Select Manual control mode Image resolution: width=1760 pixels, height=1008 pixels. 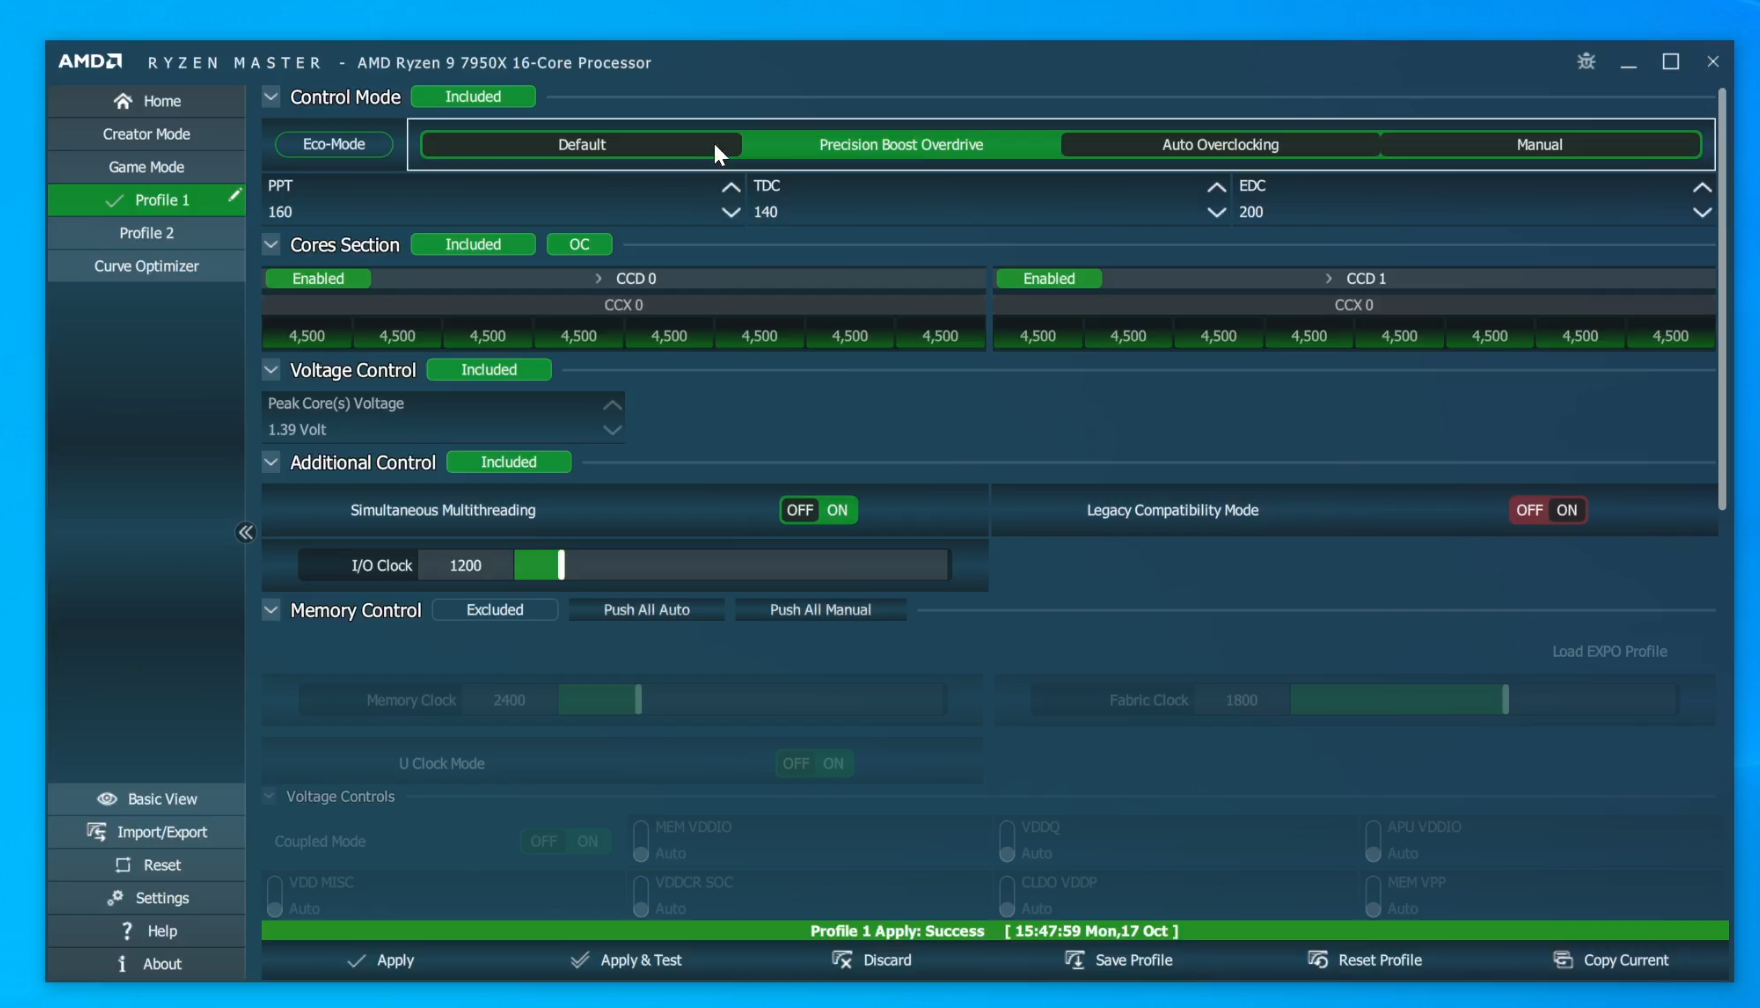[1539, 145]
